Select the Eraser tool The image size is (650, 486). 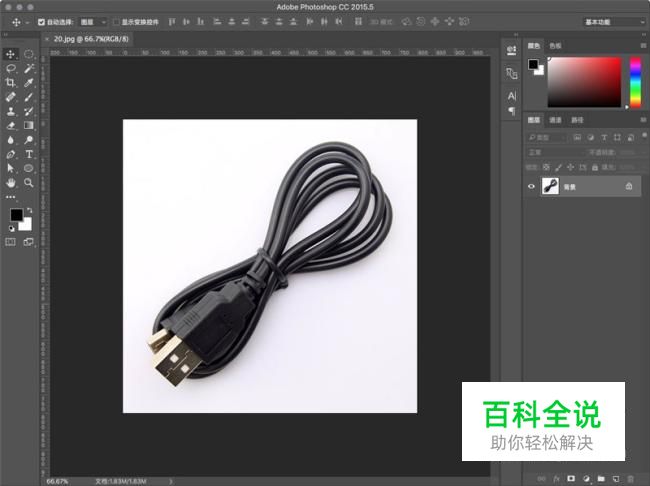10,125
